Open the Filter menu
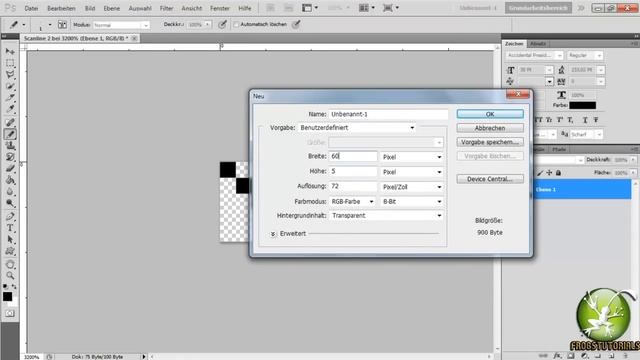The height and width of the screenshot is (360, 640). pos(167,8)
